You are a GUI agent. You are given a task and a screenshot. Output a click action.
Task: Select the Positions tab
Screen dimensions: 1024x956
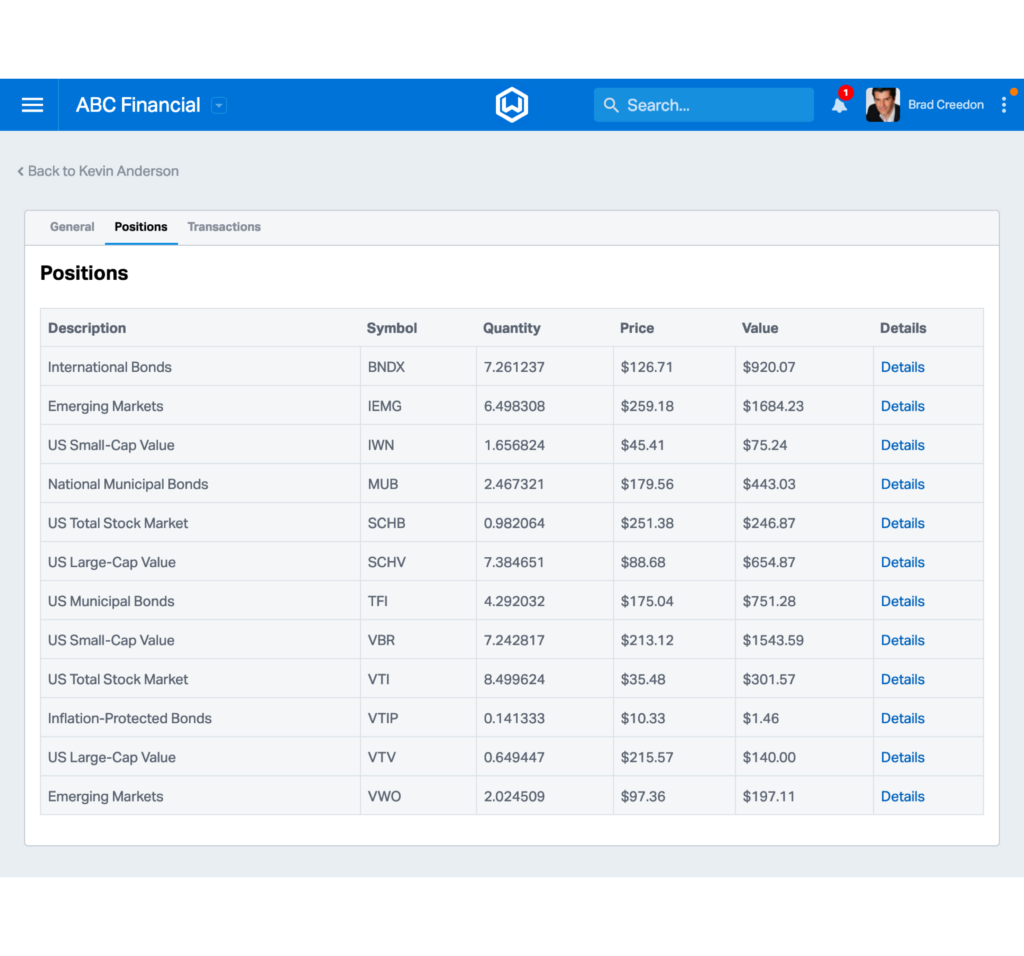140,227
